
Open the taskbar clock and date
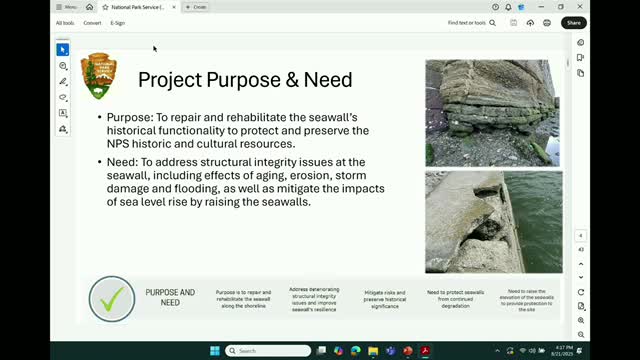point(562,351)
